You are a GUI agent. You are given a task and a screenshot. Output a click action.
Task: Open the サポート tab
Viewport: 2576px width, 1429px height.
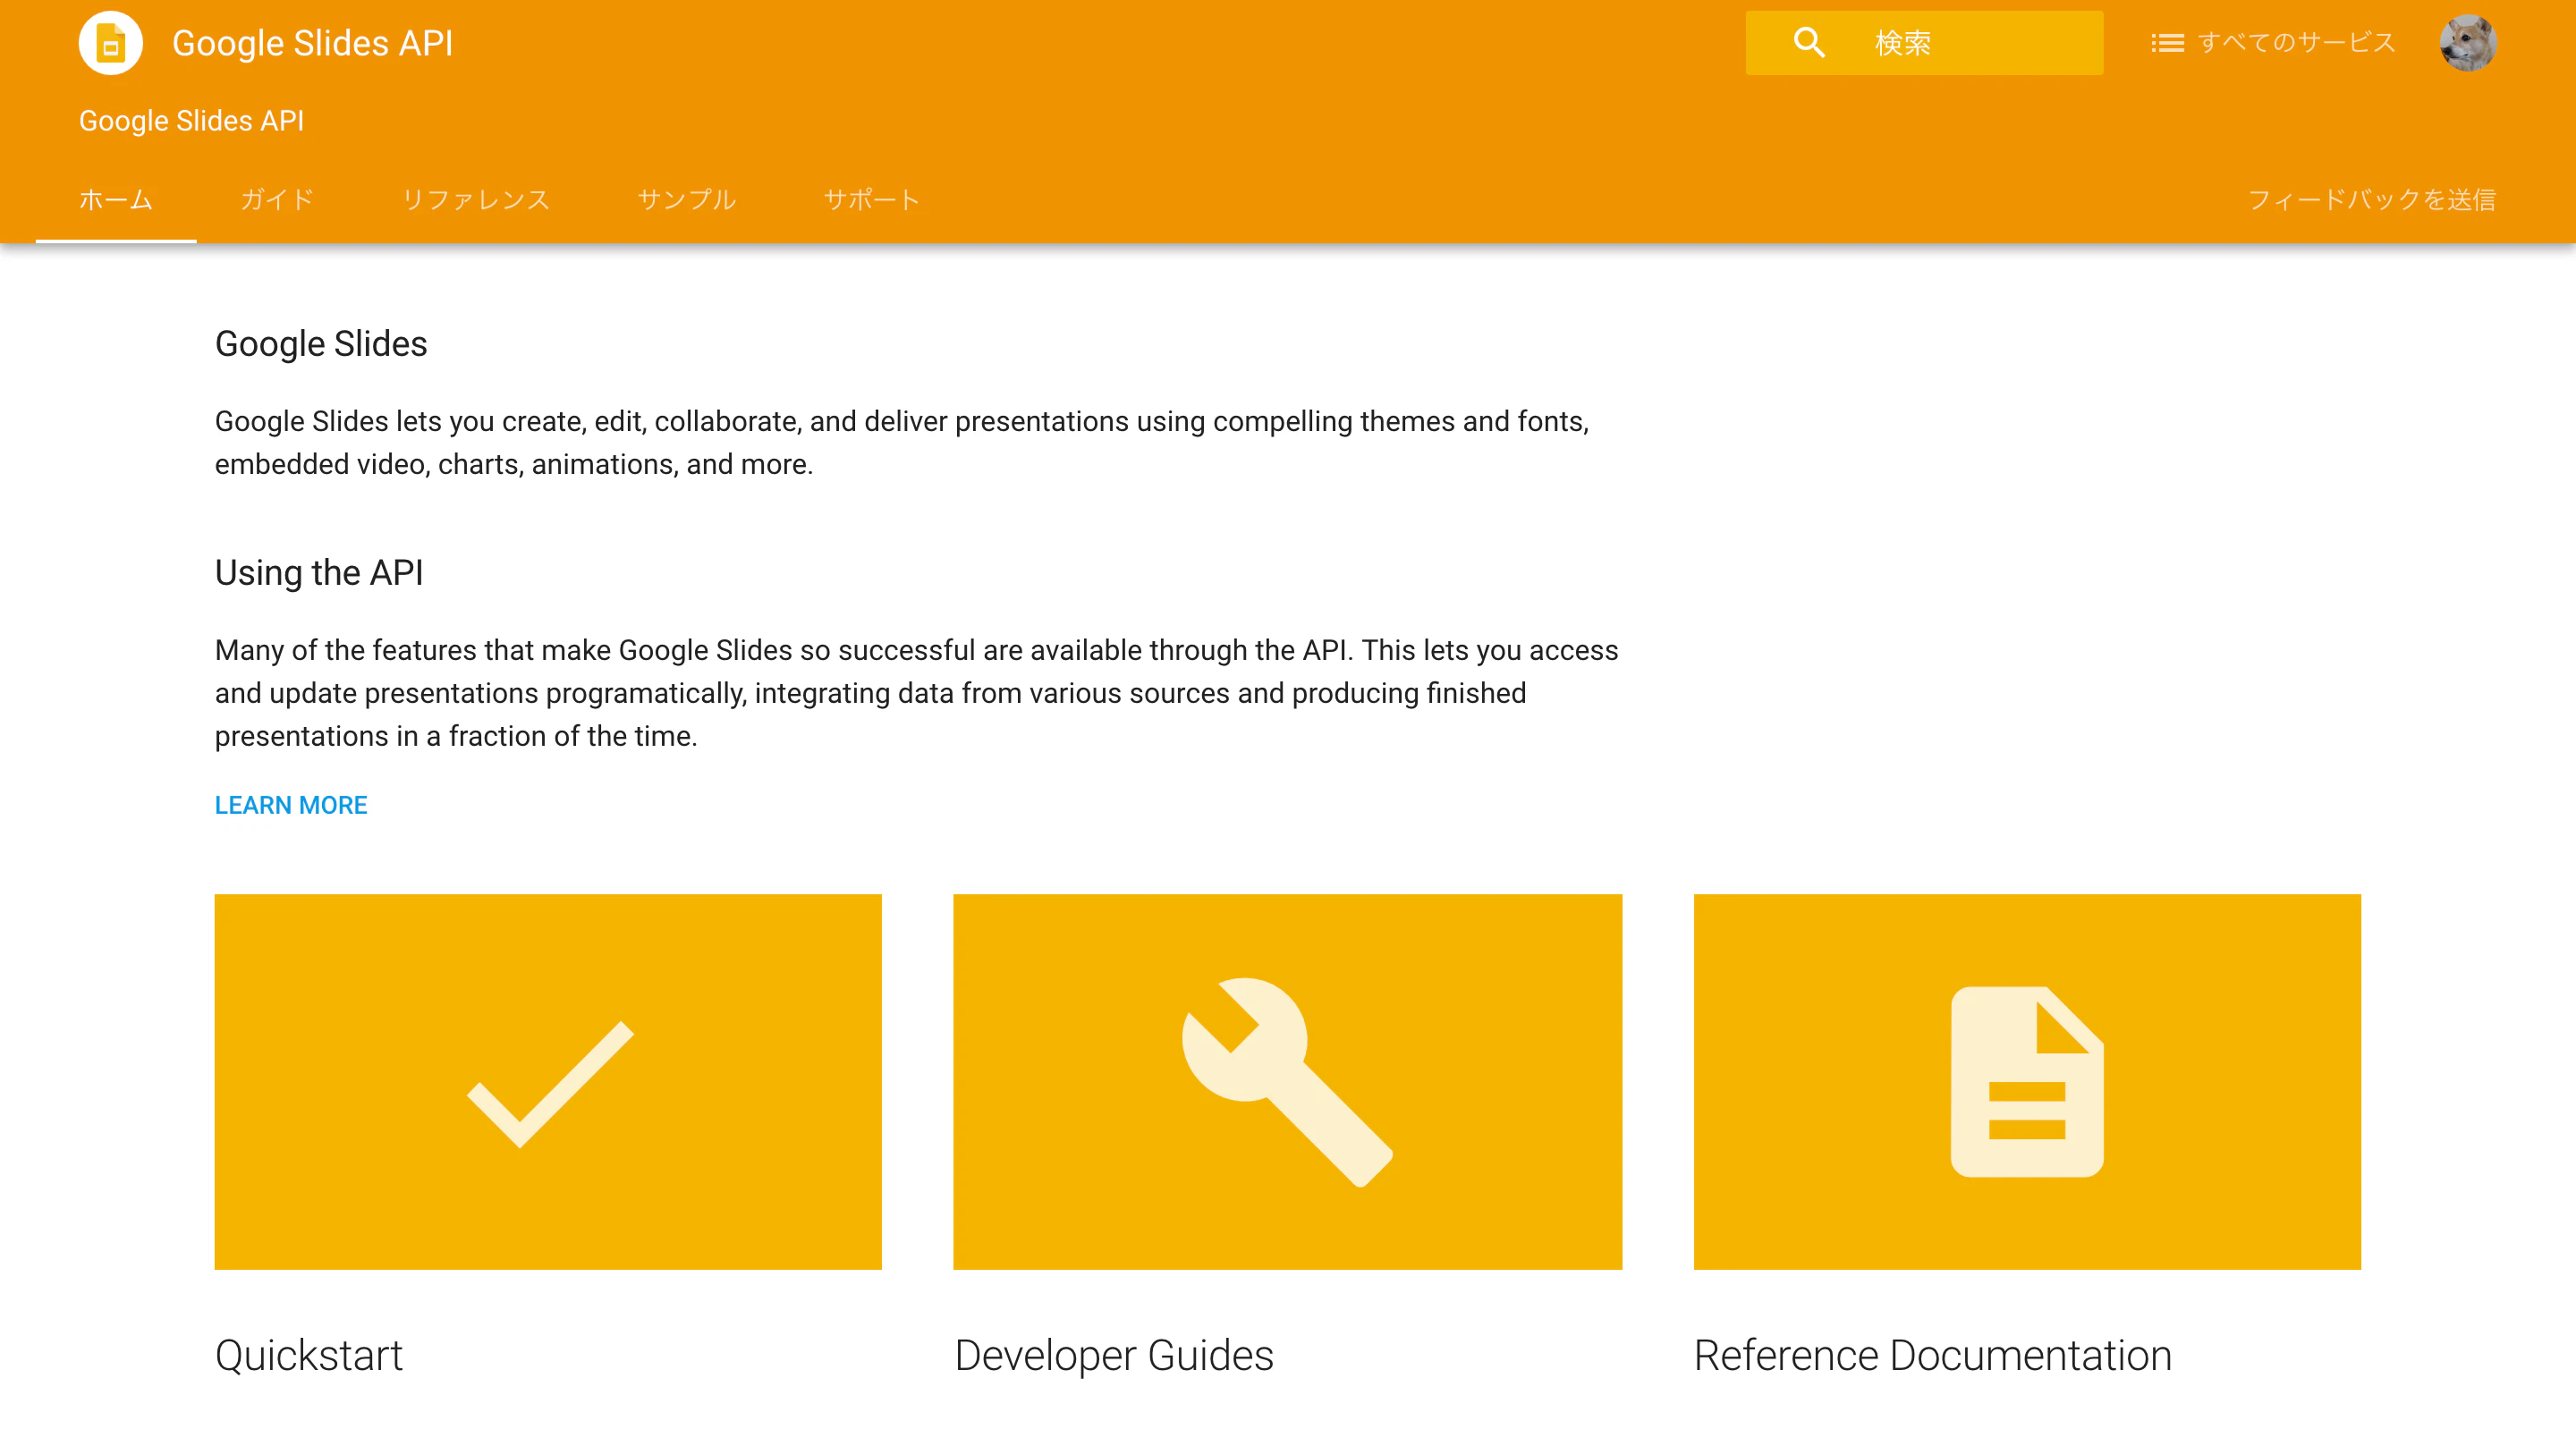871,199
